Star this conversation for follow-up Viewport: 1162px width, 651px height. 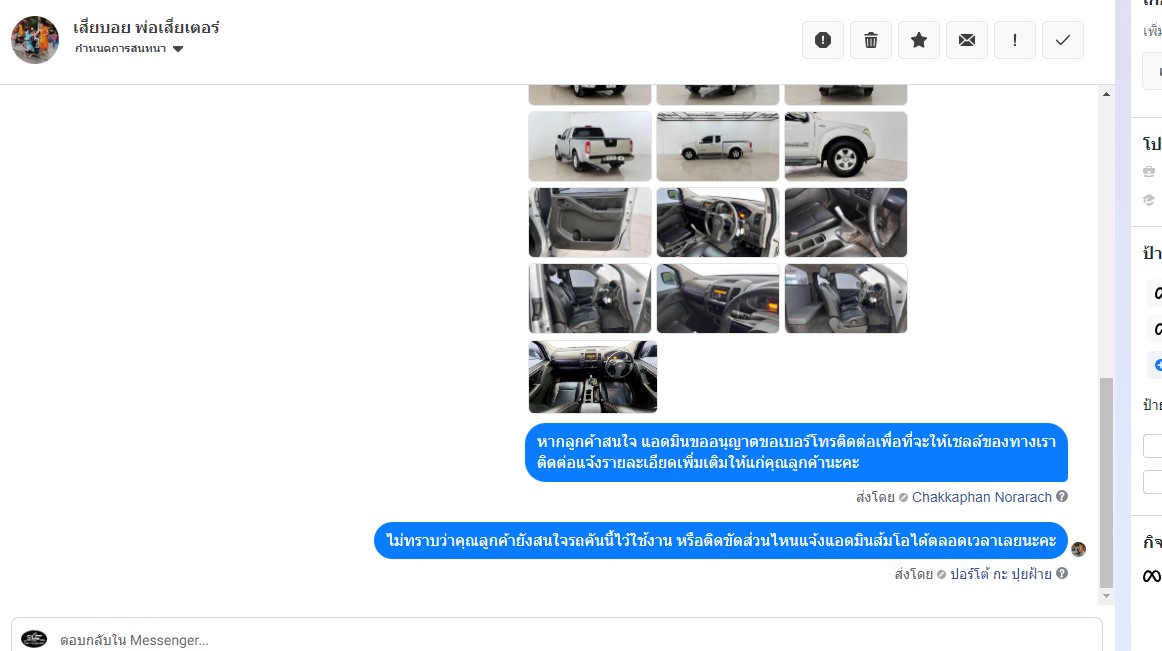[x=919, y=40]
